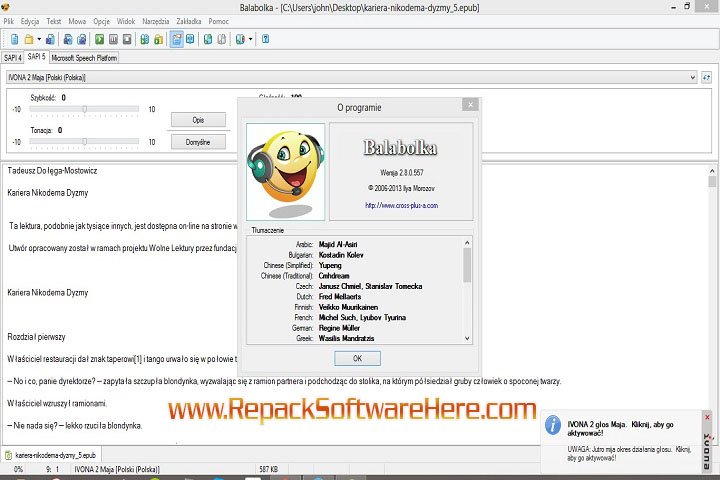
Task: Switch to the SAPI 5 tab
Action: click(x=36, y=56)
